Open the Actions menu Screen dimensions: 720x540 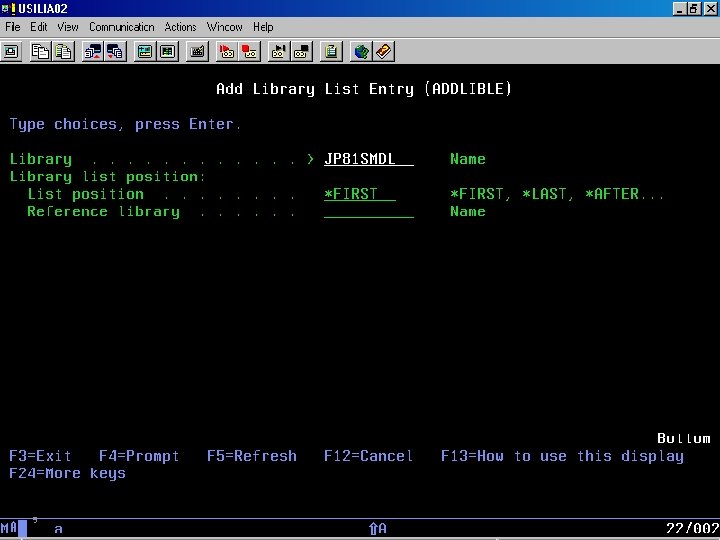[x=180, y=27]
